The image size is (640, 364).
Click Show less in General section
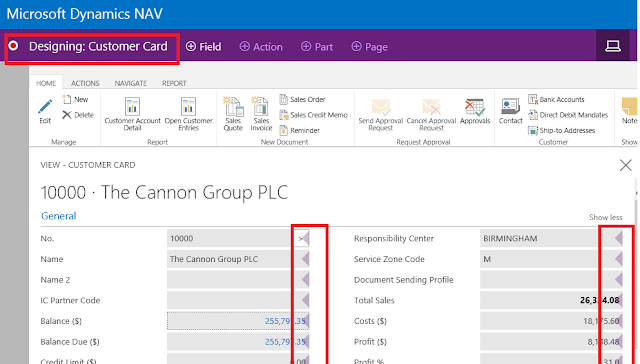tap(605, 217)
